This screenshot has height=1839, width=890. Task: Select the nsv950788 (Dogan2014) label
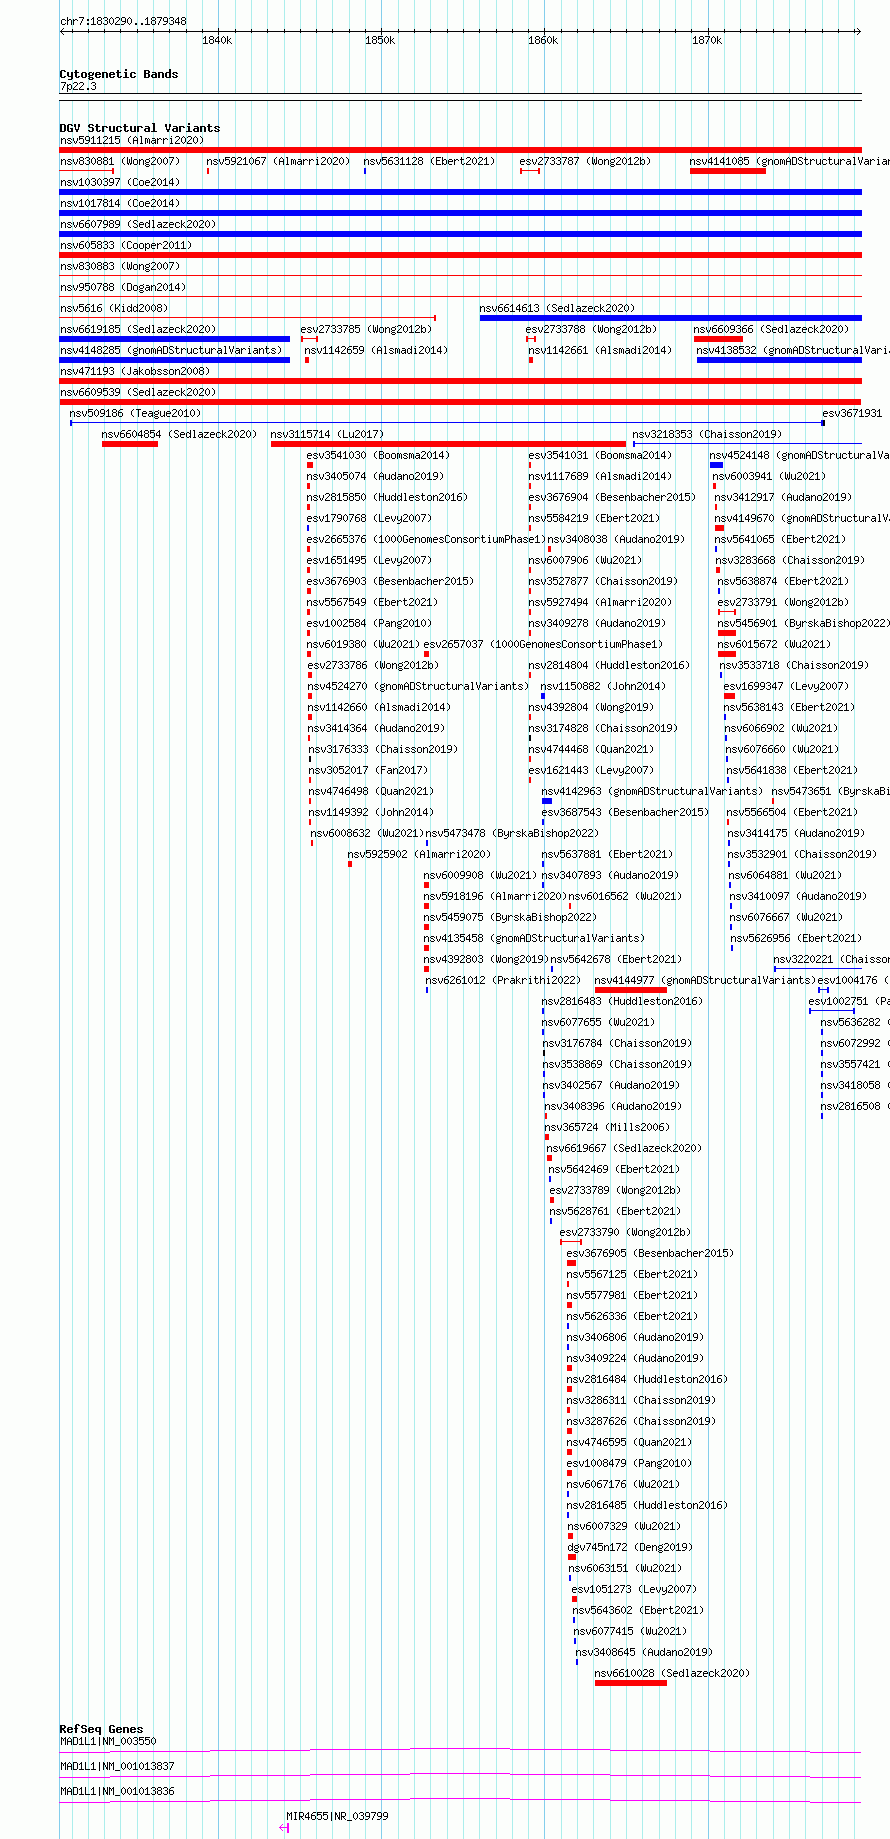coord(123,287)
